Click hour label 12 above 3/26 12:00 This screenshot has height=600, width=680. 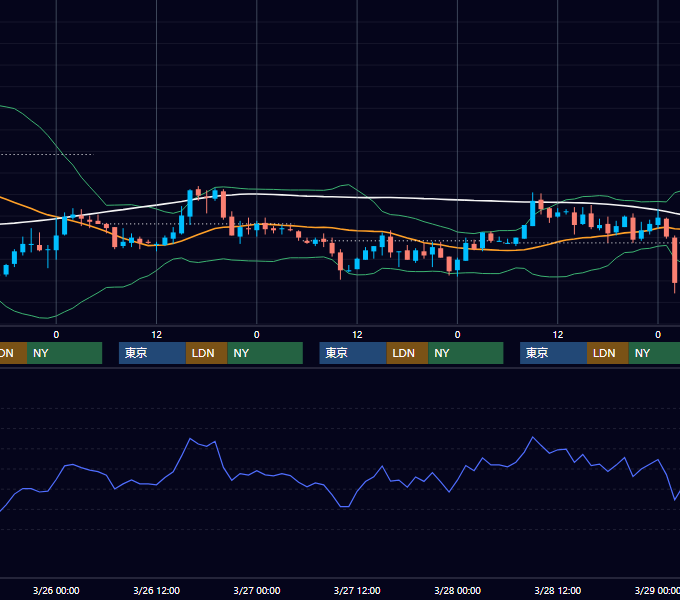tap(157, 335)
